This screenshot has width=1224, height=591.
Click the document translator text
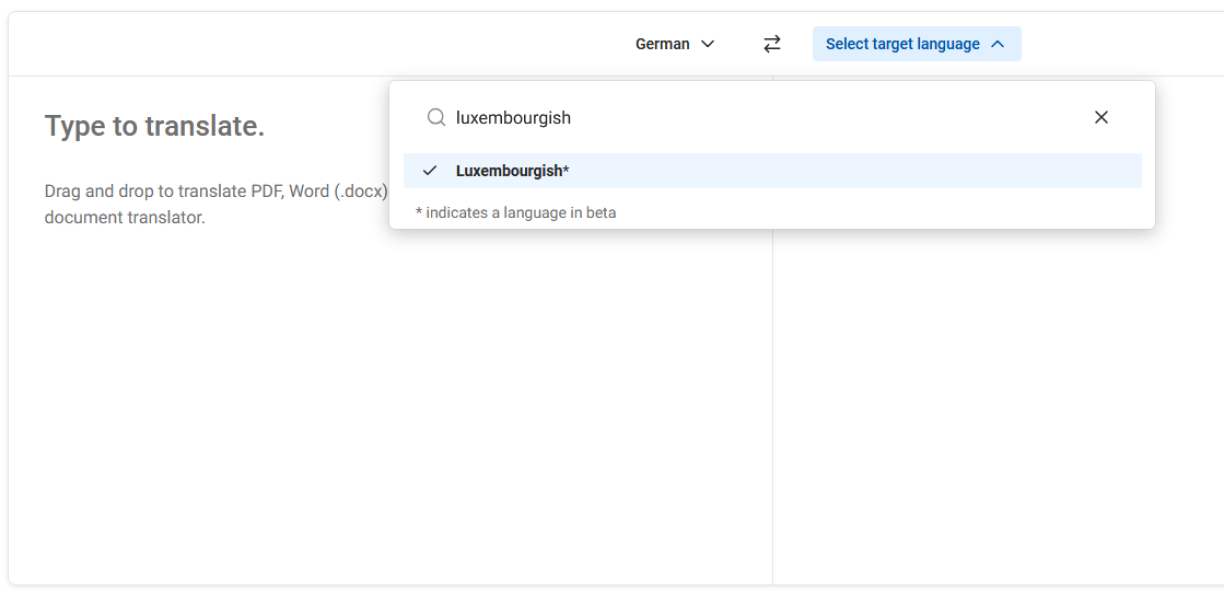click(x=125, y=217)
